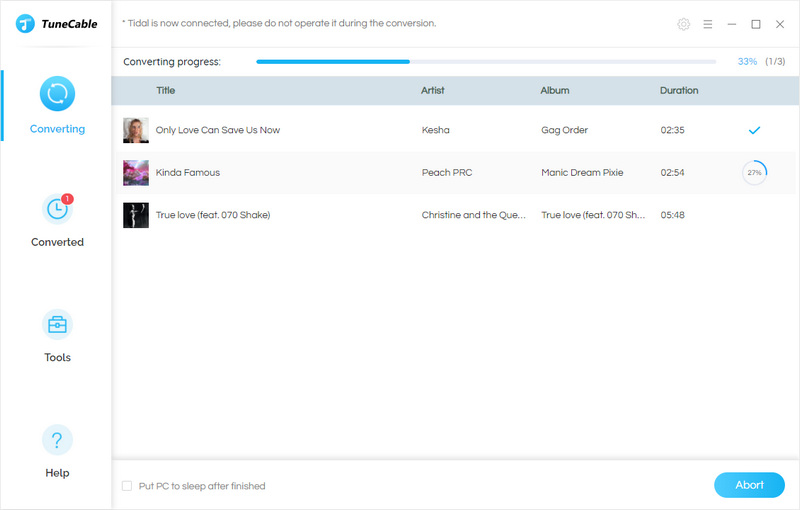The height and width of the screenshot is (510, 800).
Task: Open the hamburger menu icon
Action: 708,24
